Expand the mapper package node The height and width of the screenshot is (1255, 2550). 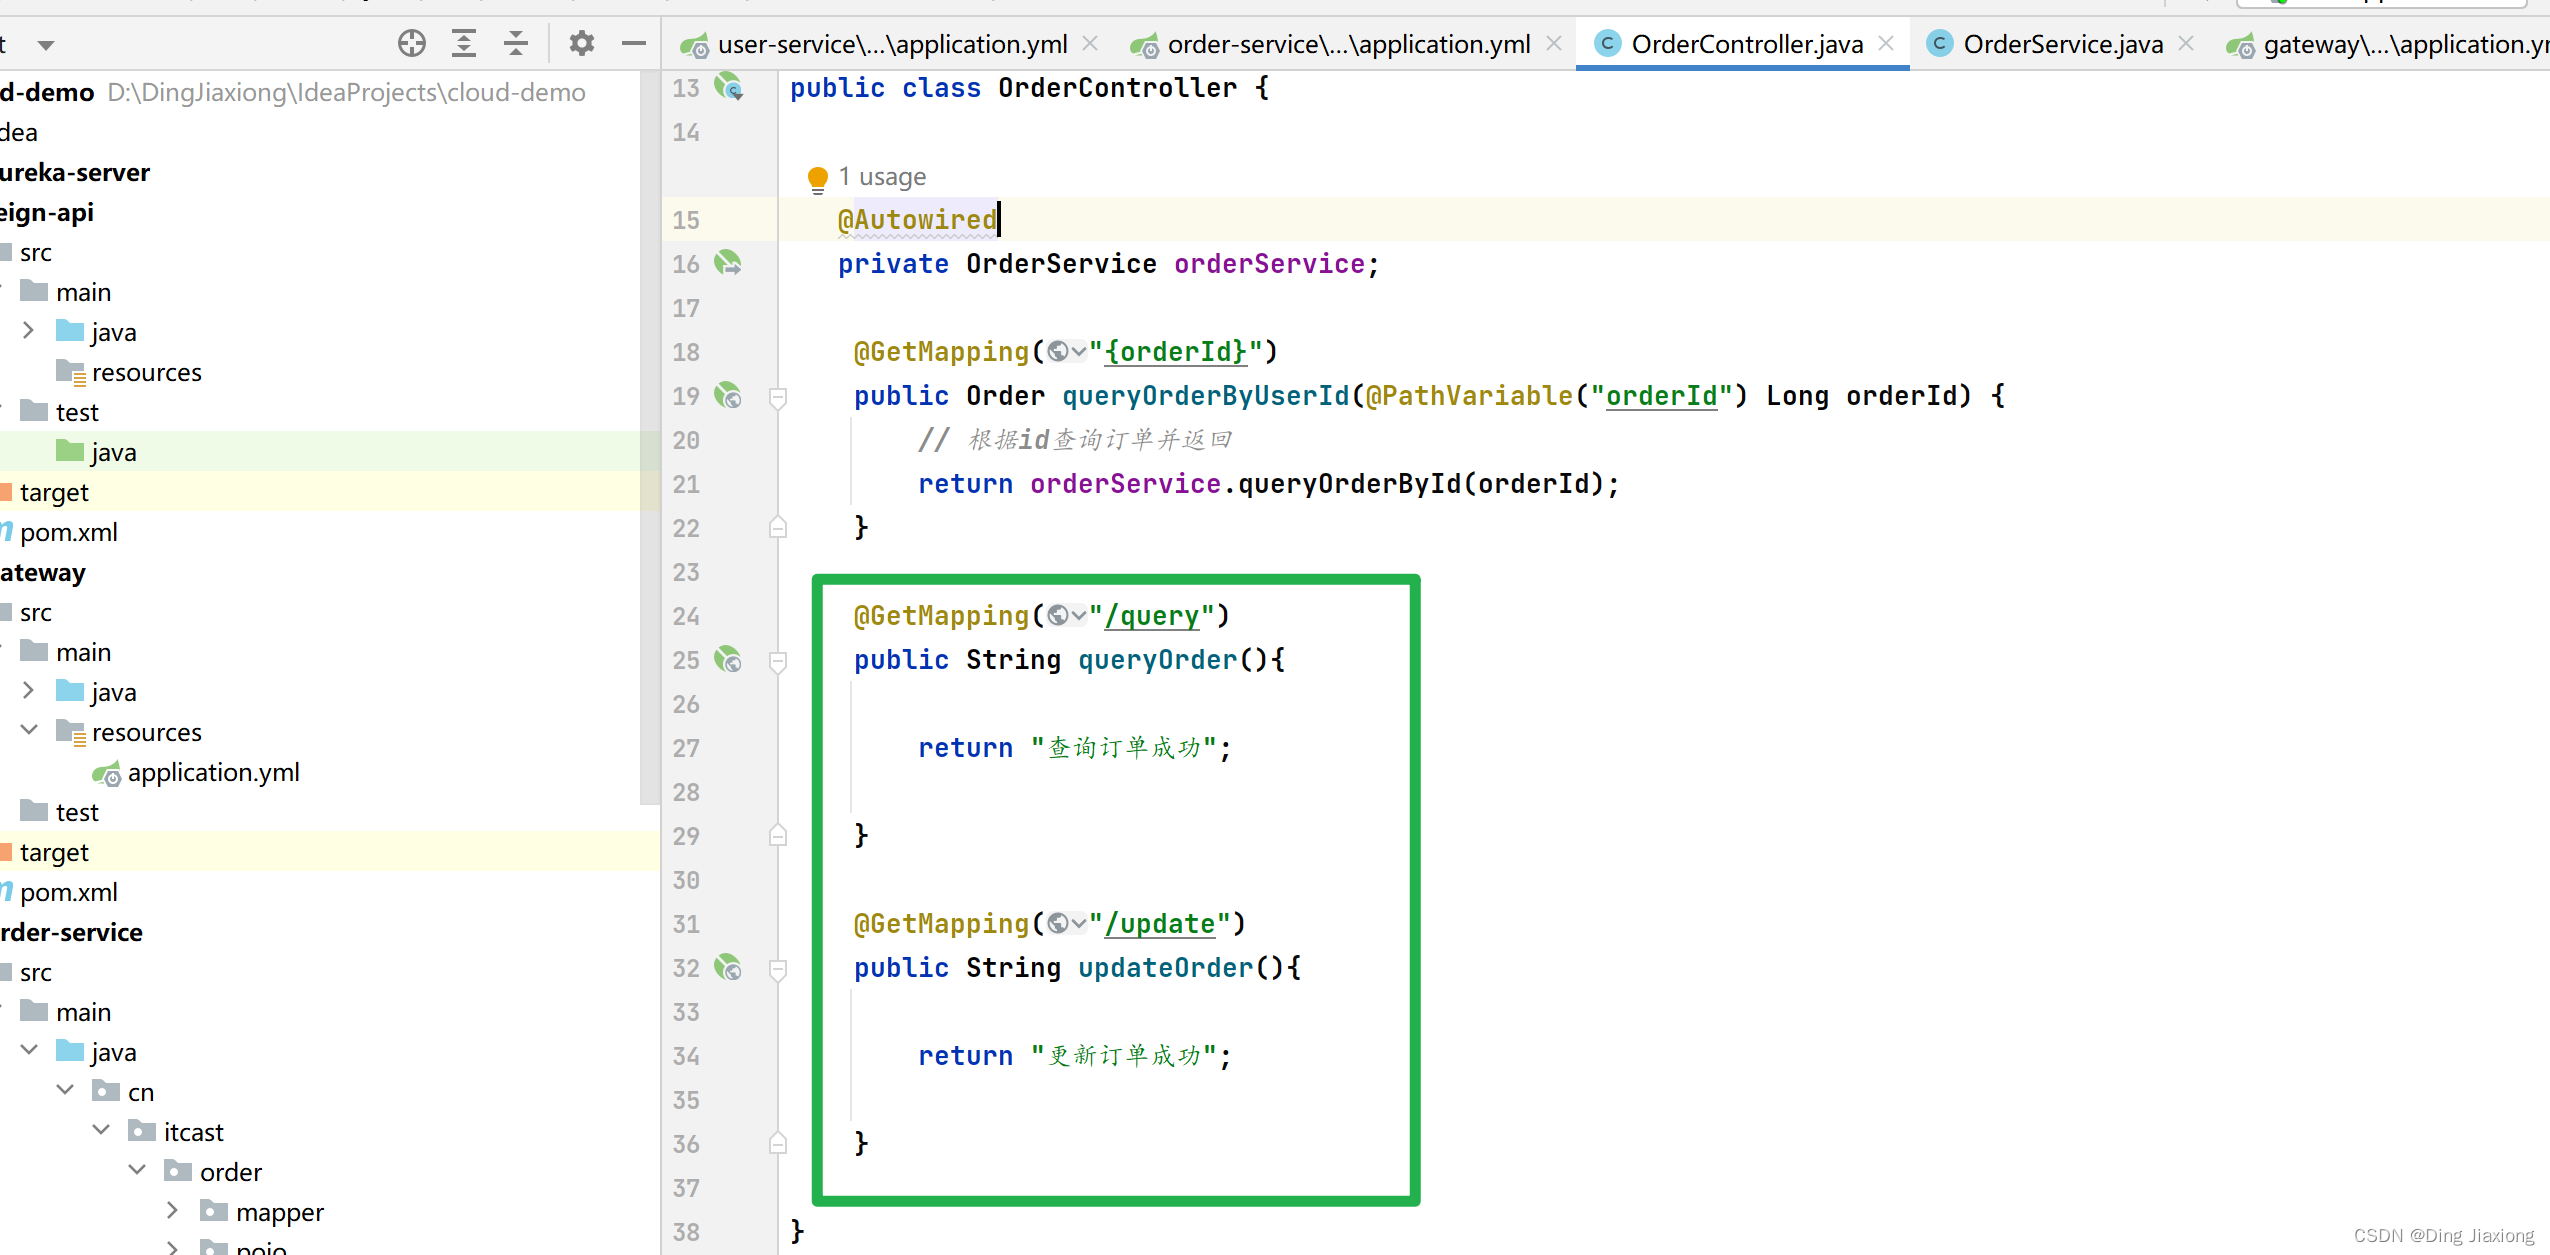click(173, 1211)
